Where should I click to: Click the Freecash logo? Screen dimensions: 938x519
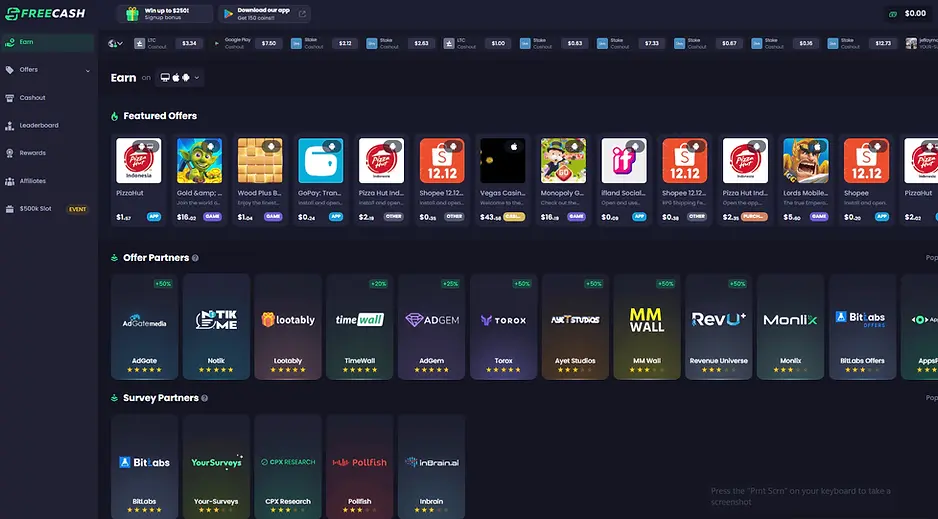(45, 13)
